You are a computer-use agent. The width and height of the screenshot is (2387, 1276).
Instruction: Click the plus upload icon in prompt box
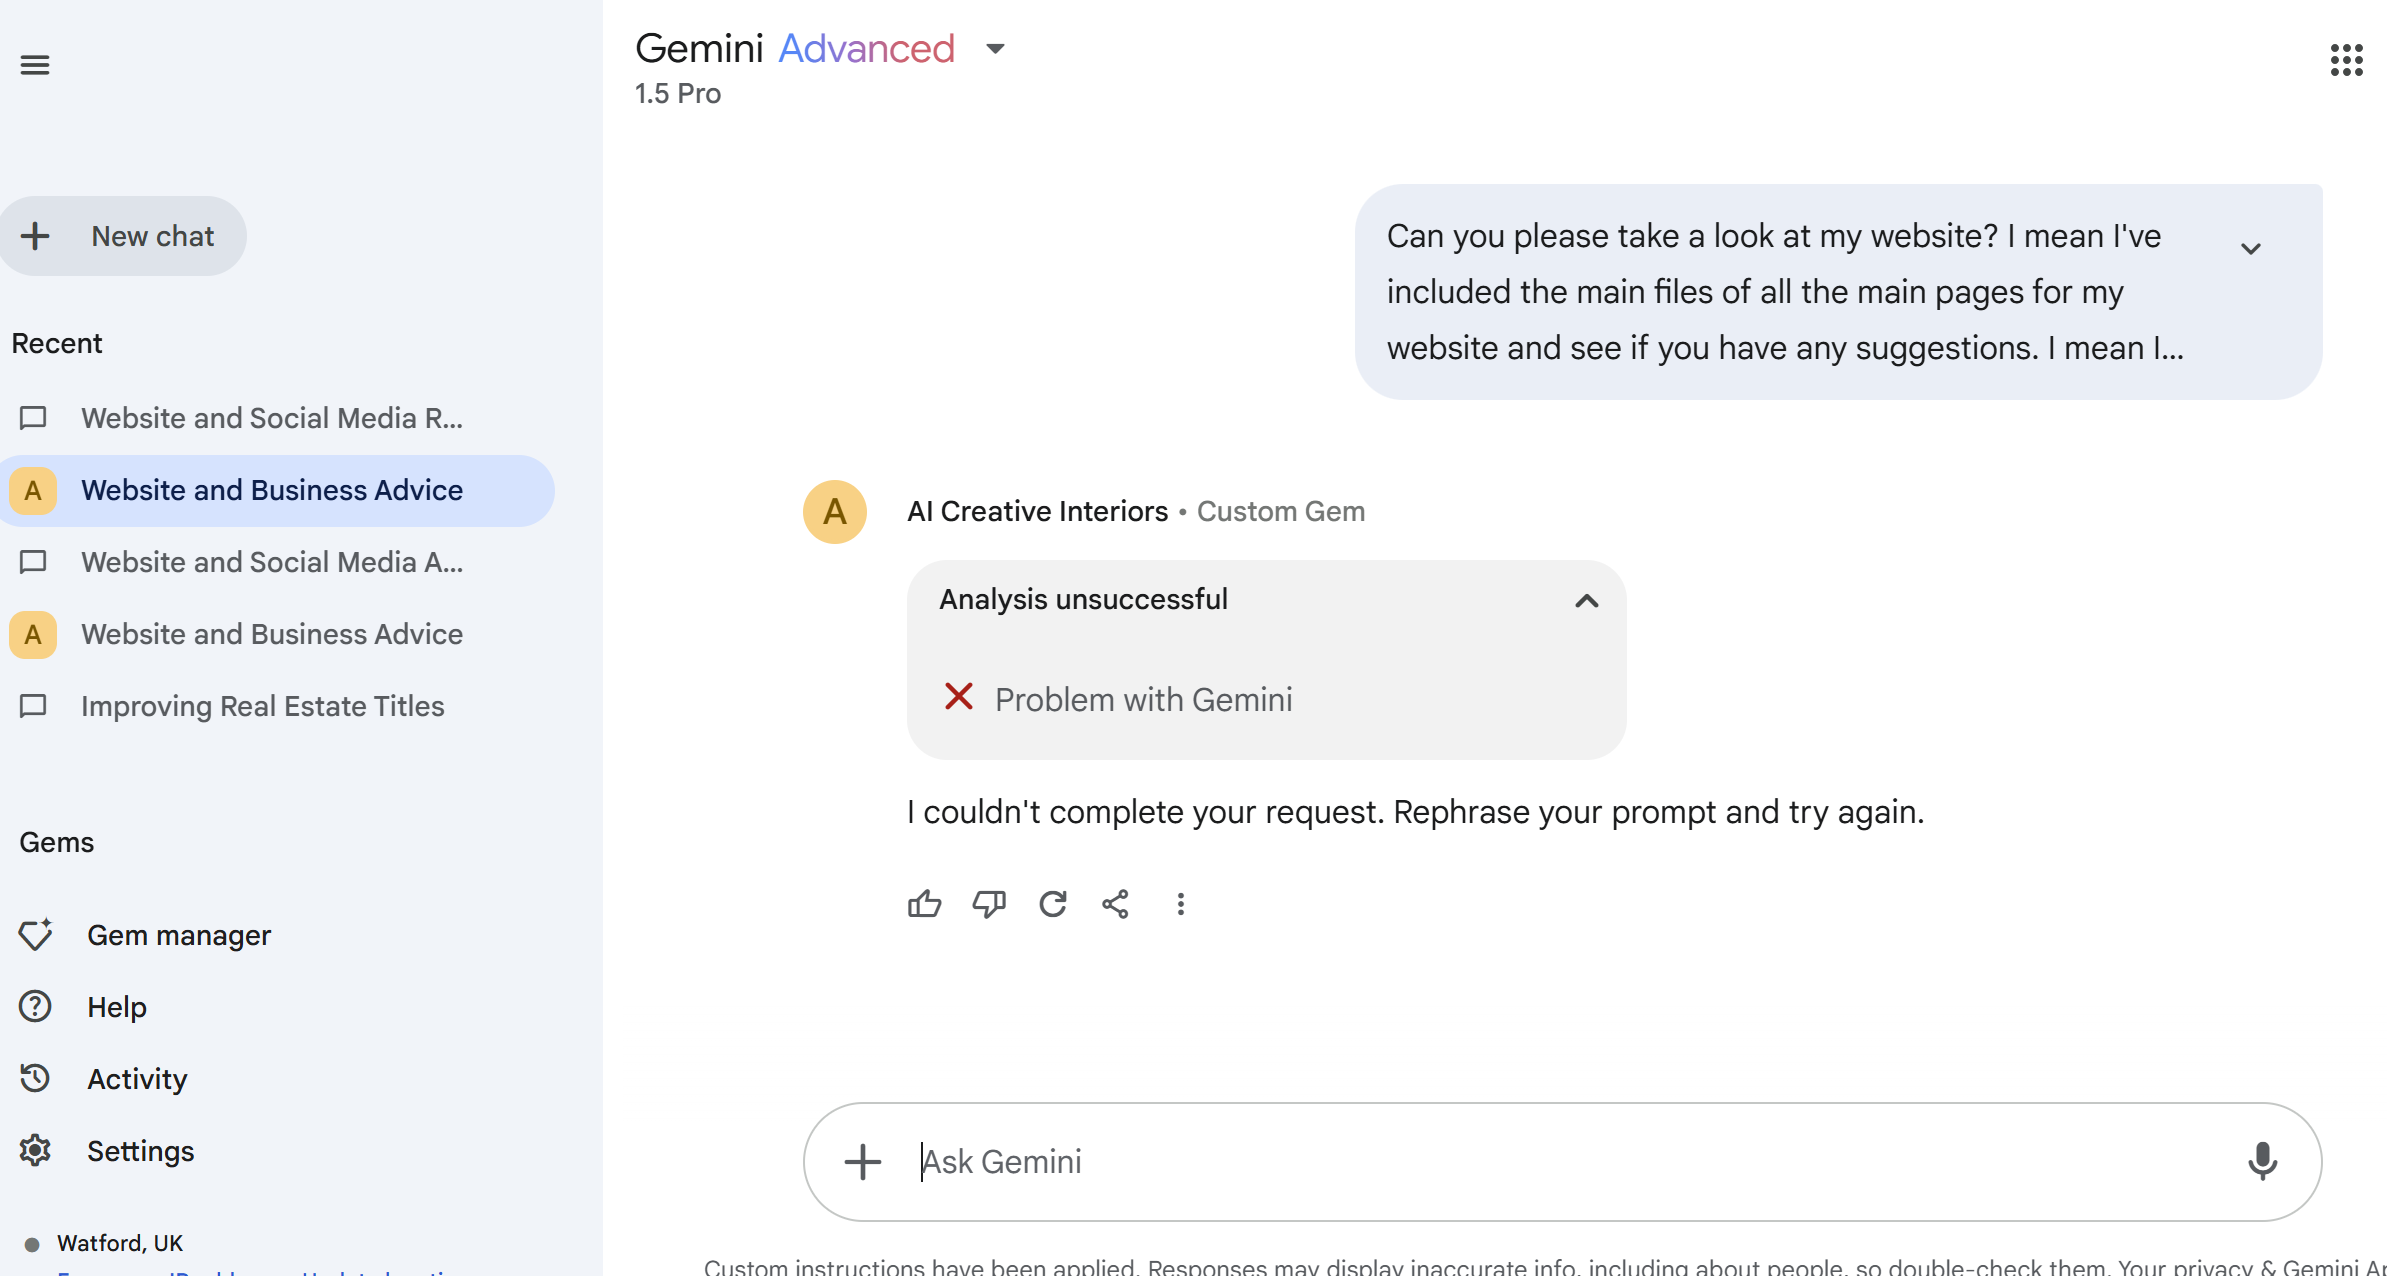pyautogui.click(x=862, y=1162)
